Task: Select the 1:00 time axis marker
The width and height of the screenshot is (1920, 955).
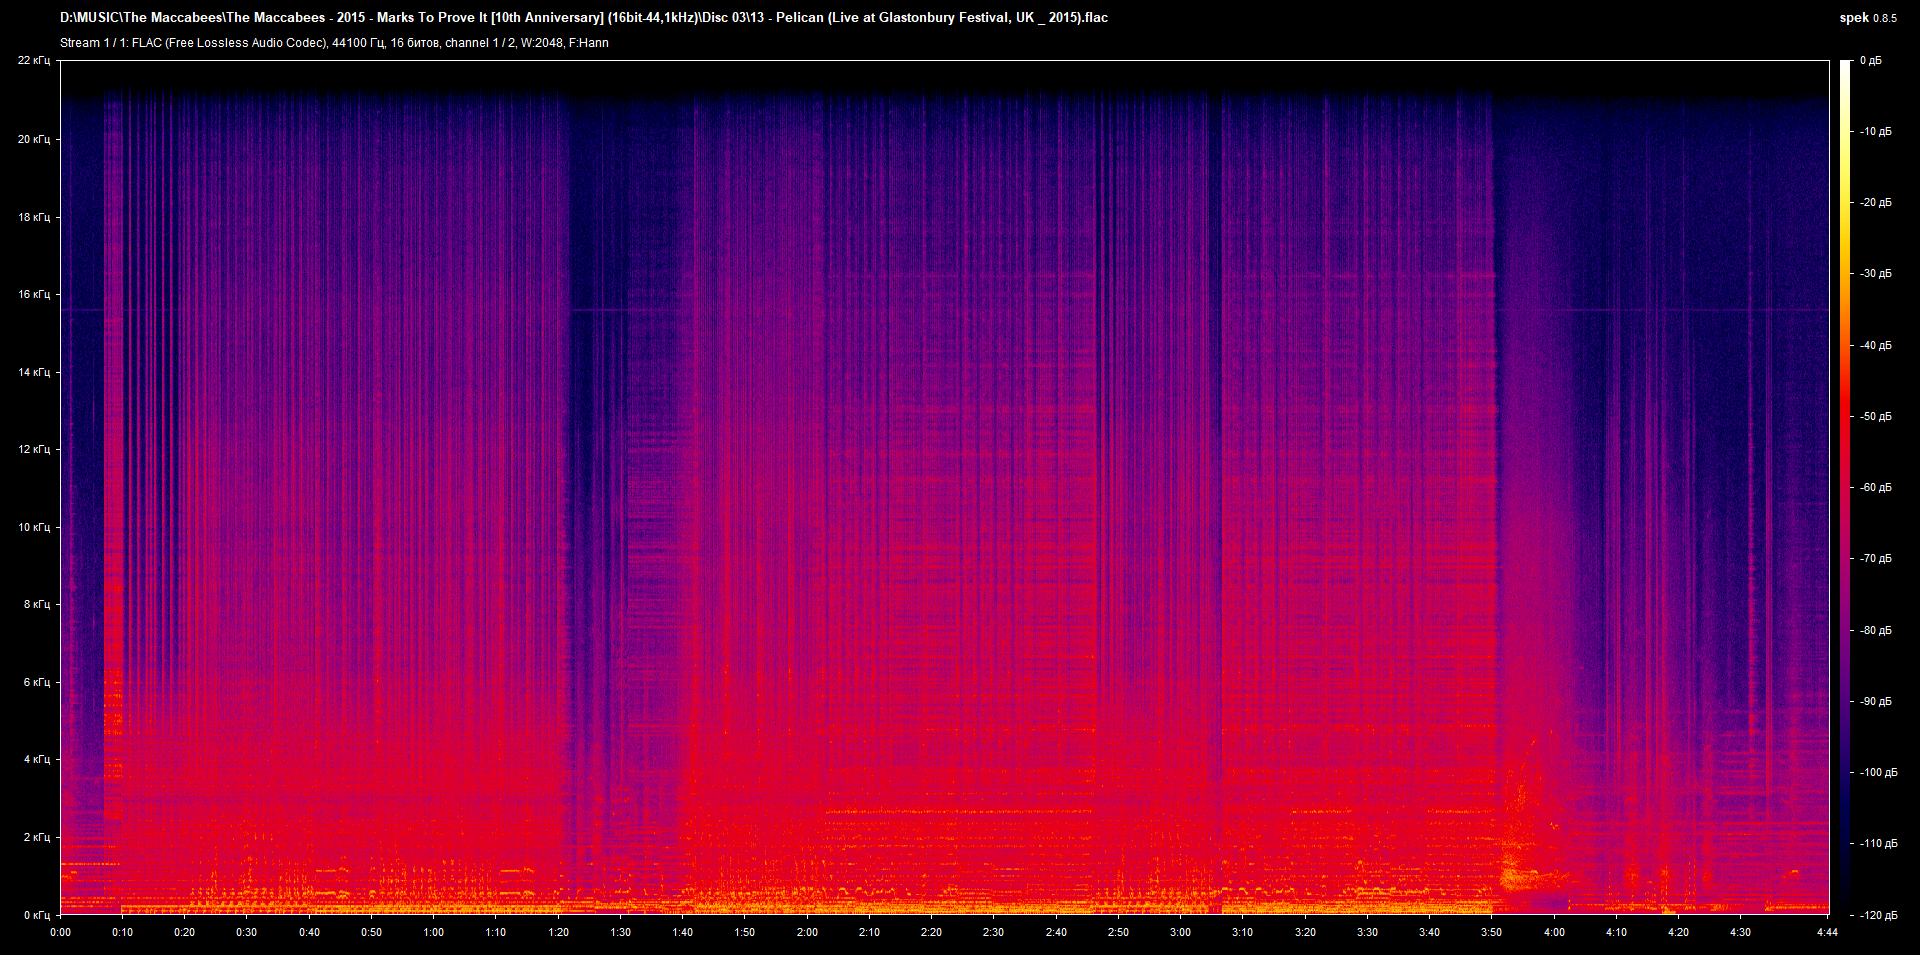Action: 433,932
